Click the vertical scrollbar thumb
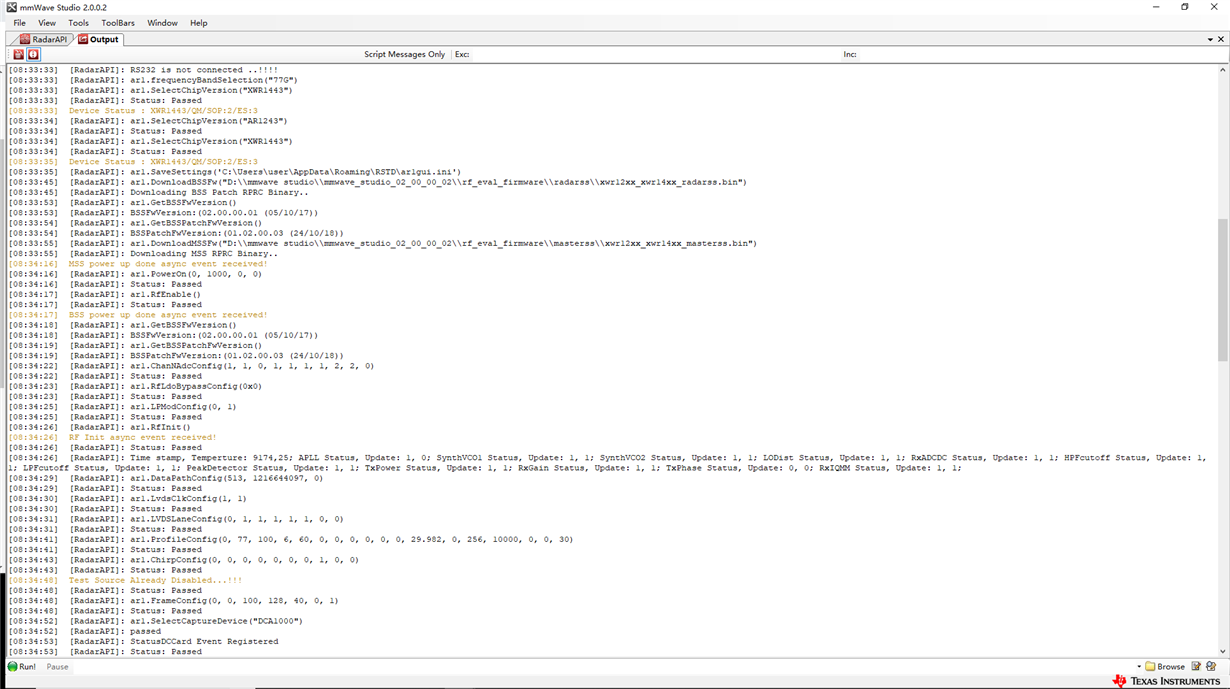The image size is (1230, 689). pos(1222,290)
